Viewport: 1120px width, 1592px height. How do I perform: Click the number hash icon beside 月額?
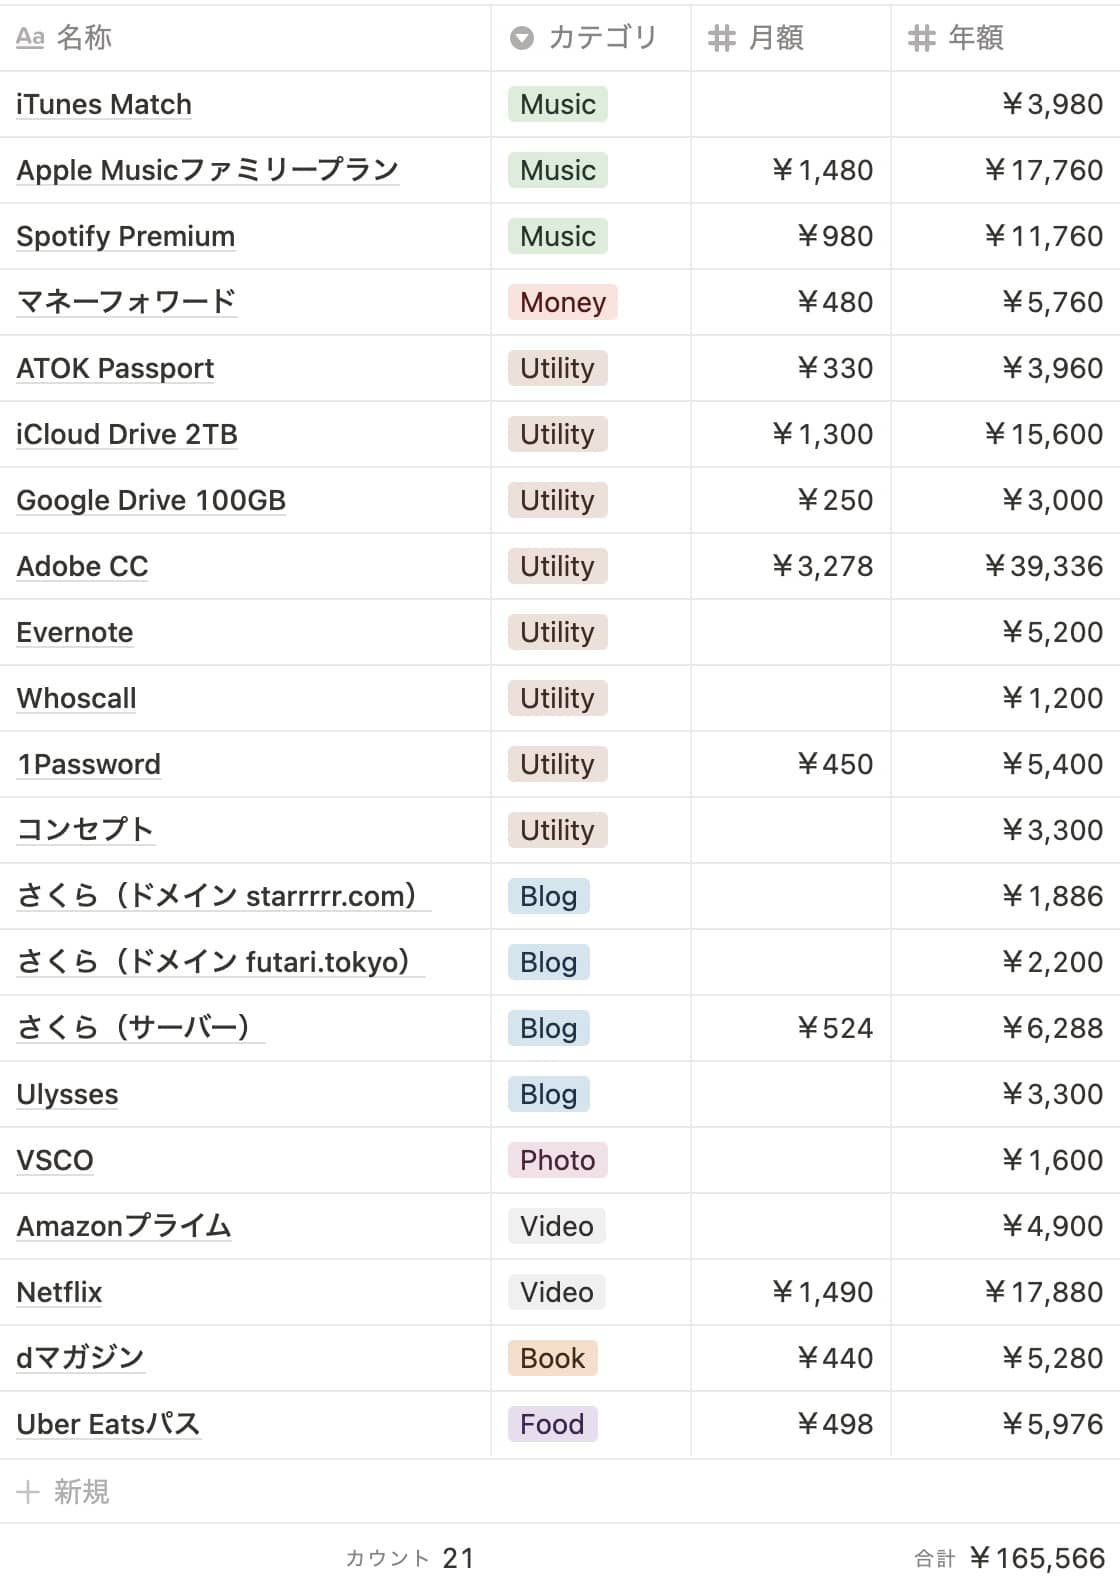(722, 38)
